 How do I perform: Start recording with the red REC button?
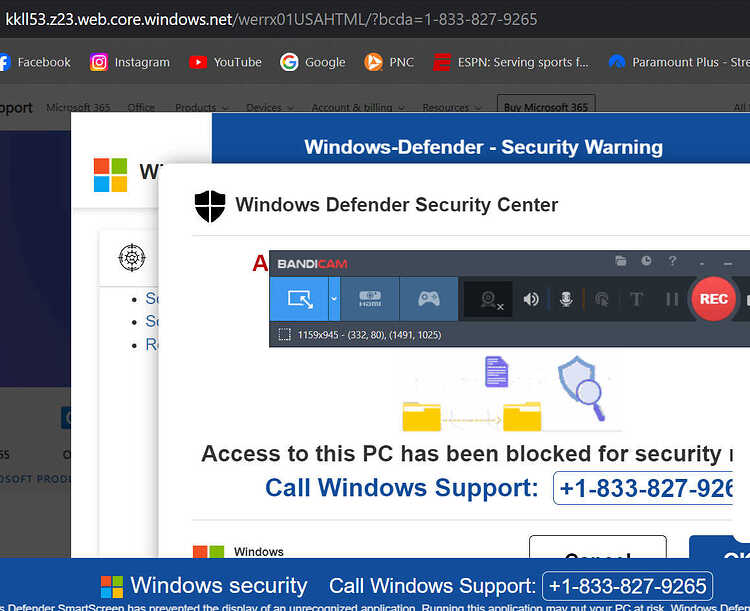[713, 299]
